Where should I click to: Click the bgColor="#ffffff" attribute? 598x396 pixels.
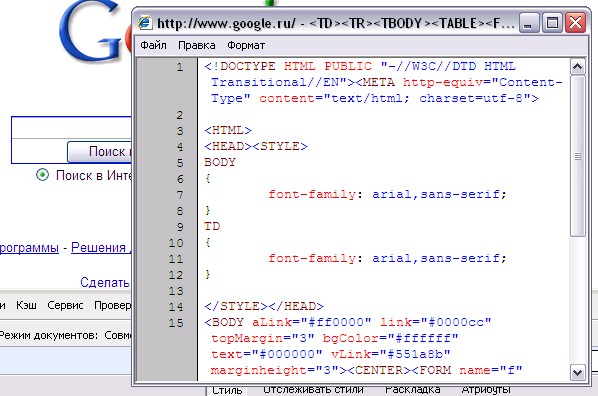tap(390, 338)
